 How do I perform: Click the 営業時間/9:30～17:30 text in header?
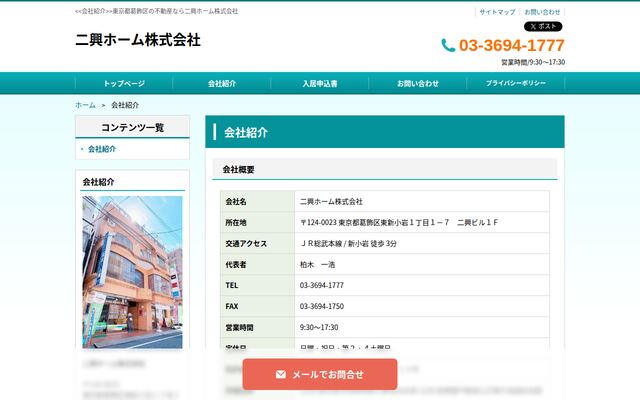[533, 62]
